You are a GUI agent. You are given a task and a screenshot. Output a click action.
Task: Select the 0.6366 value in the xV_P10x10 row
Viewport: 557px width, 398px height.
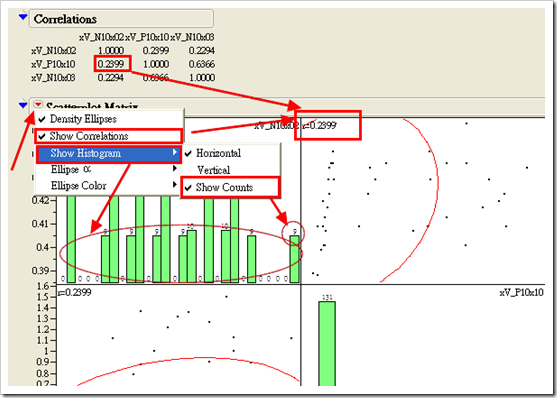201,64
